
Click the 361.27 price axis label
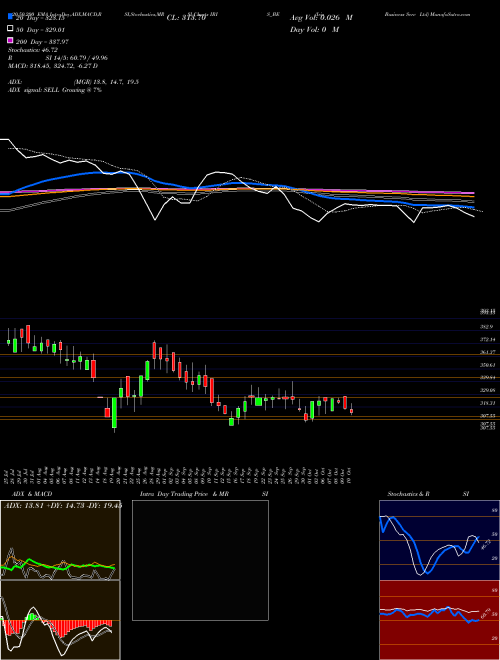pyautogui.click(x=489, y=352)
